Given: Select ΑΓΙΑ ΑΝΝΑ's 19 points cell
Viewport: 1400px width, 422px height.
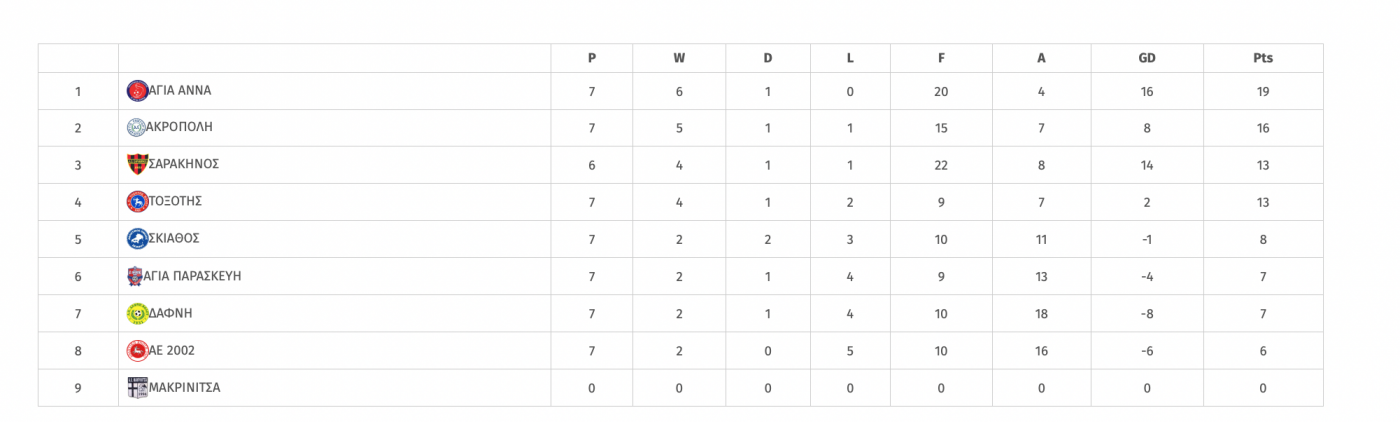Looking at the screenshot, I should [1263, 91].
